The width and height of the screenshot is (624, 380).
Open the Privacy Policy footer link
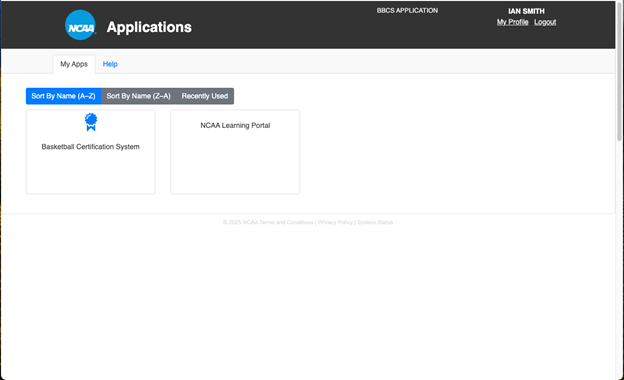[x=335, y=222]
